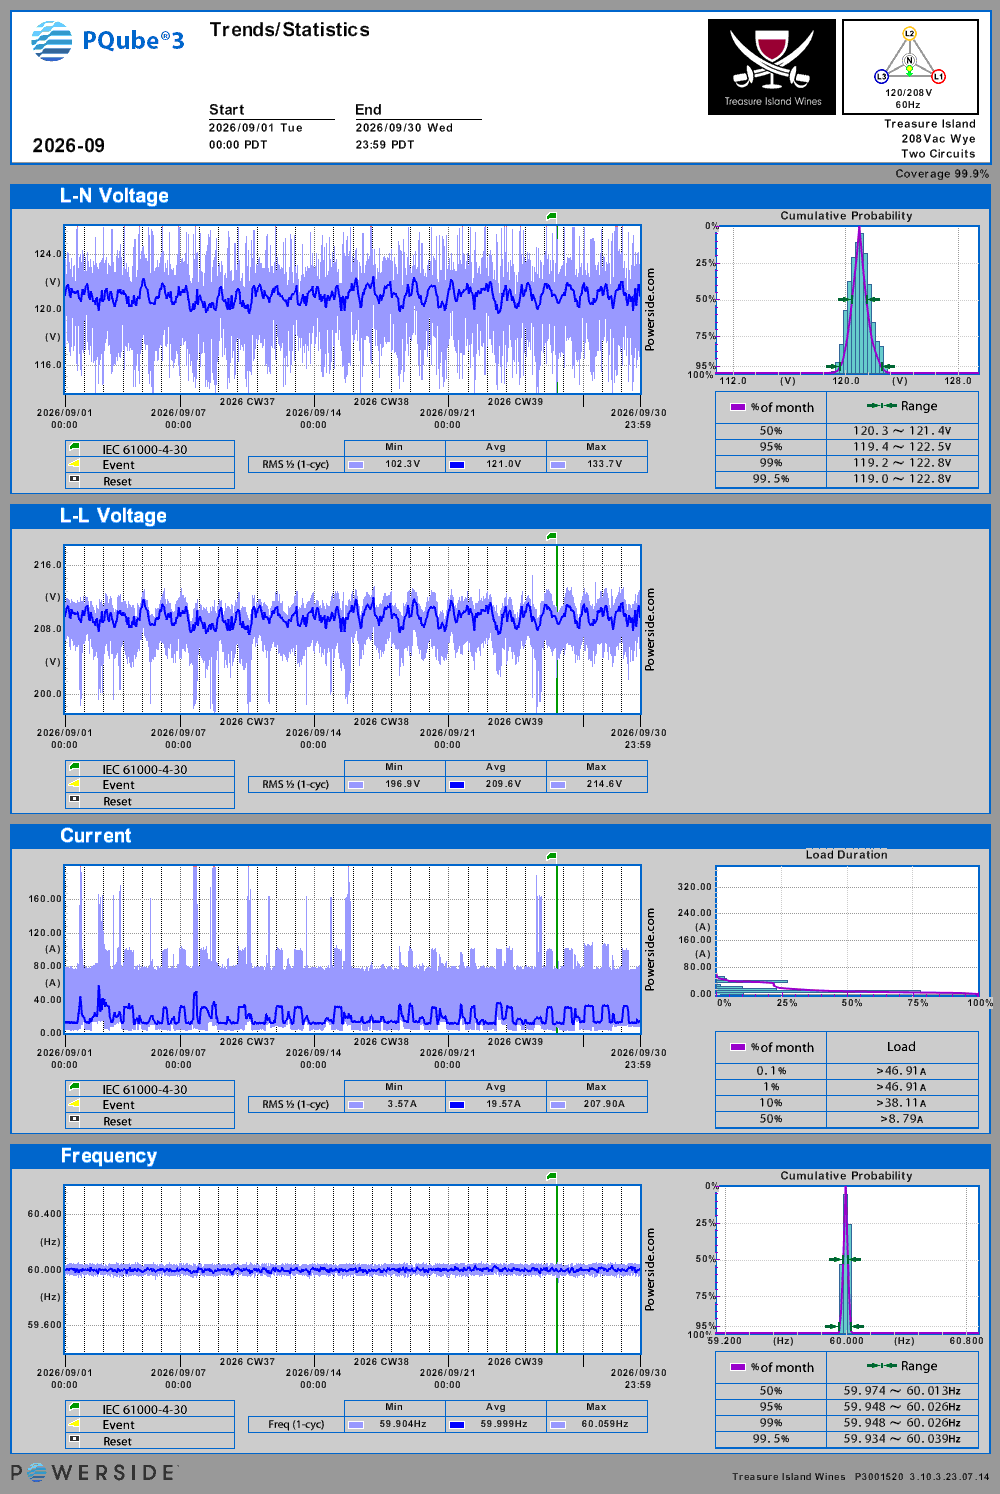Open the Frequency Cumulative Probability histogram
The image size is (1000, 1494).
coord(848,1260)
